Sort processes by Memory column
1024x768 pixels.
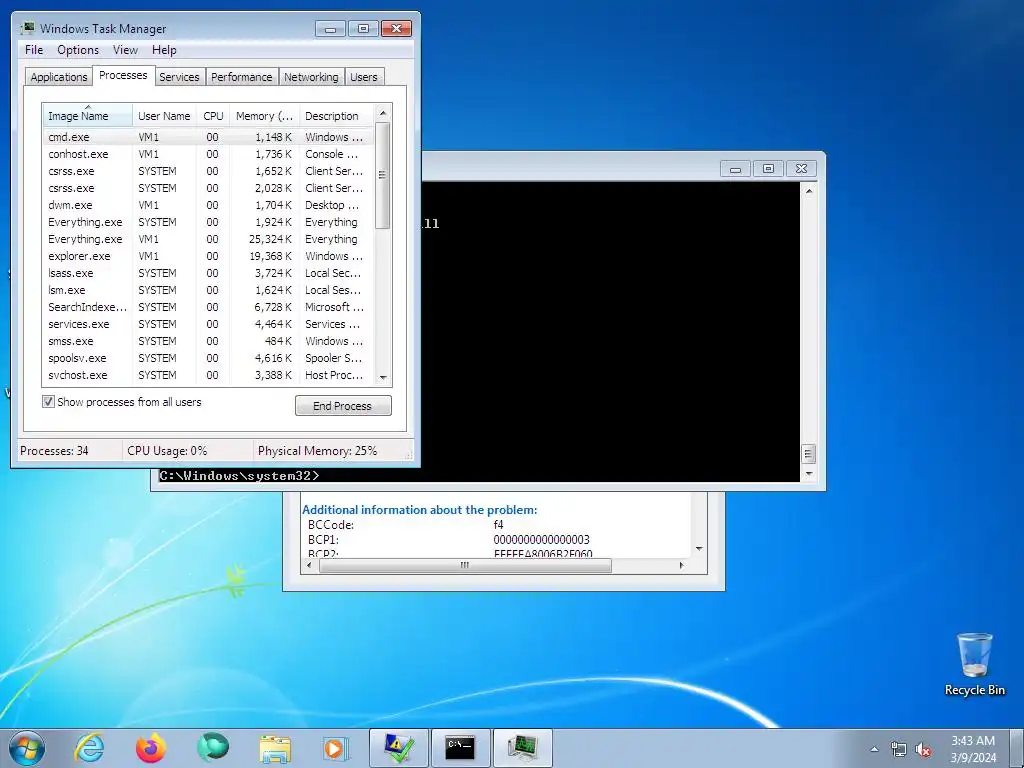[264, 116]
